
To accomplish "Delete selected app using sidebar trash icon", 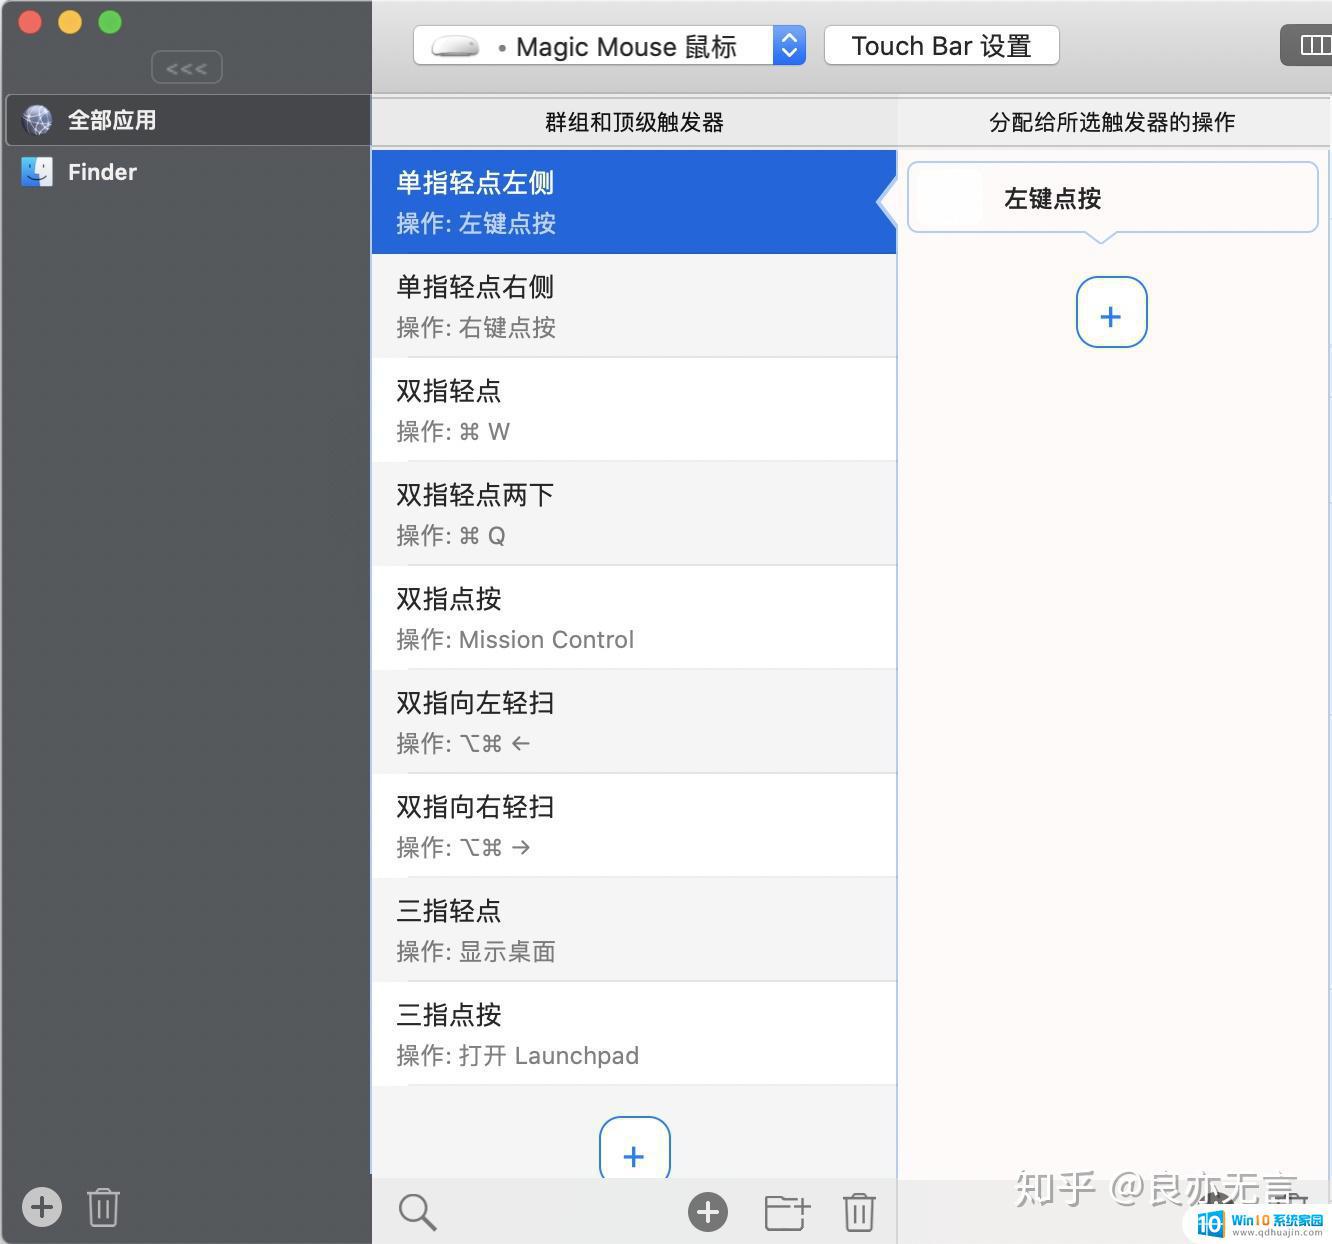I will click(103, 1207).
